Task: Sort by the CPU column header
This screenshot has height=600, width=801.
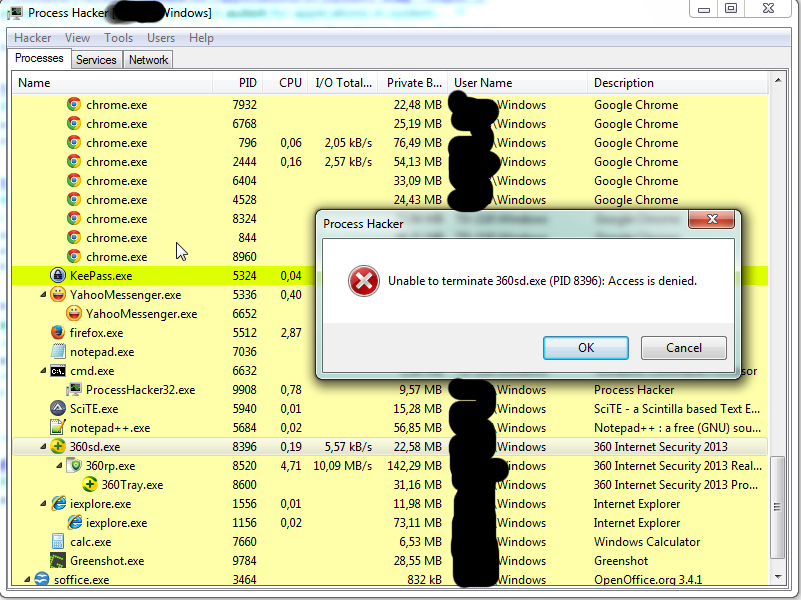Action: point(286,83)
